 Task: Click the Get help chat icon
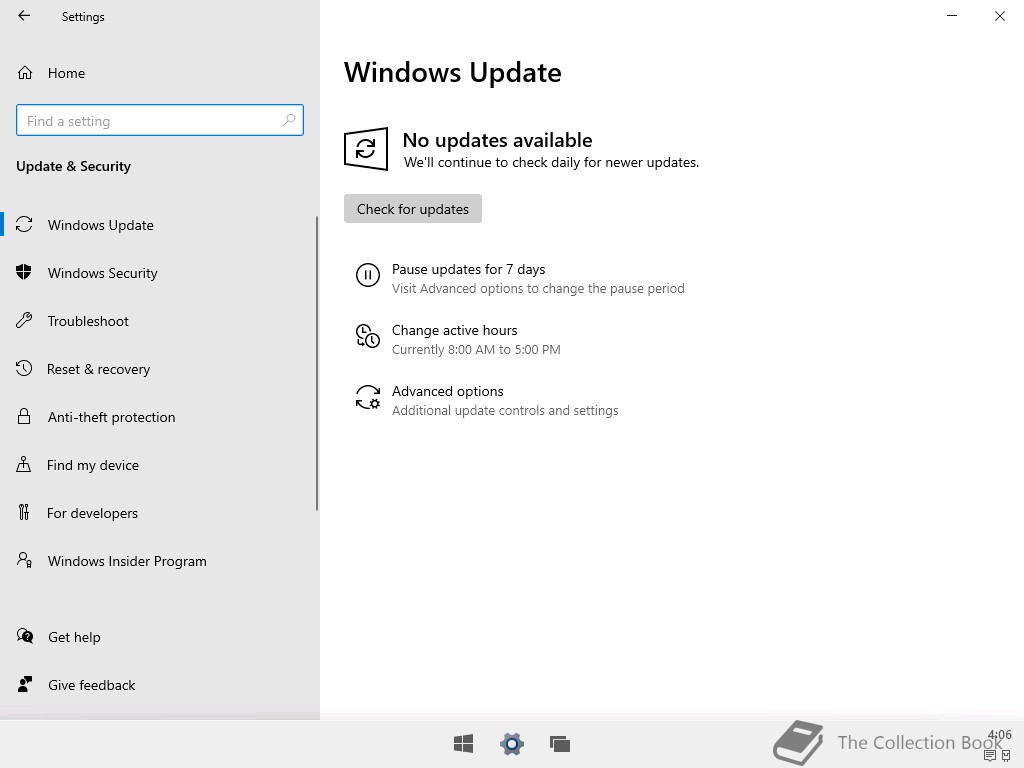[x=25, y=636]
